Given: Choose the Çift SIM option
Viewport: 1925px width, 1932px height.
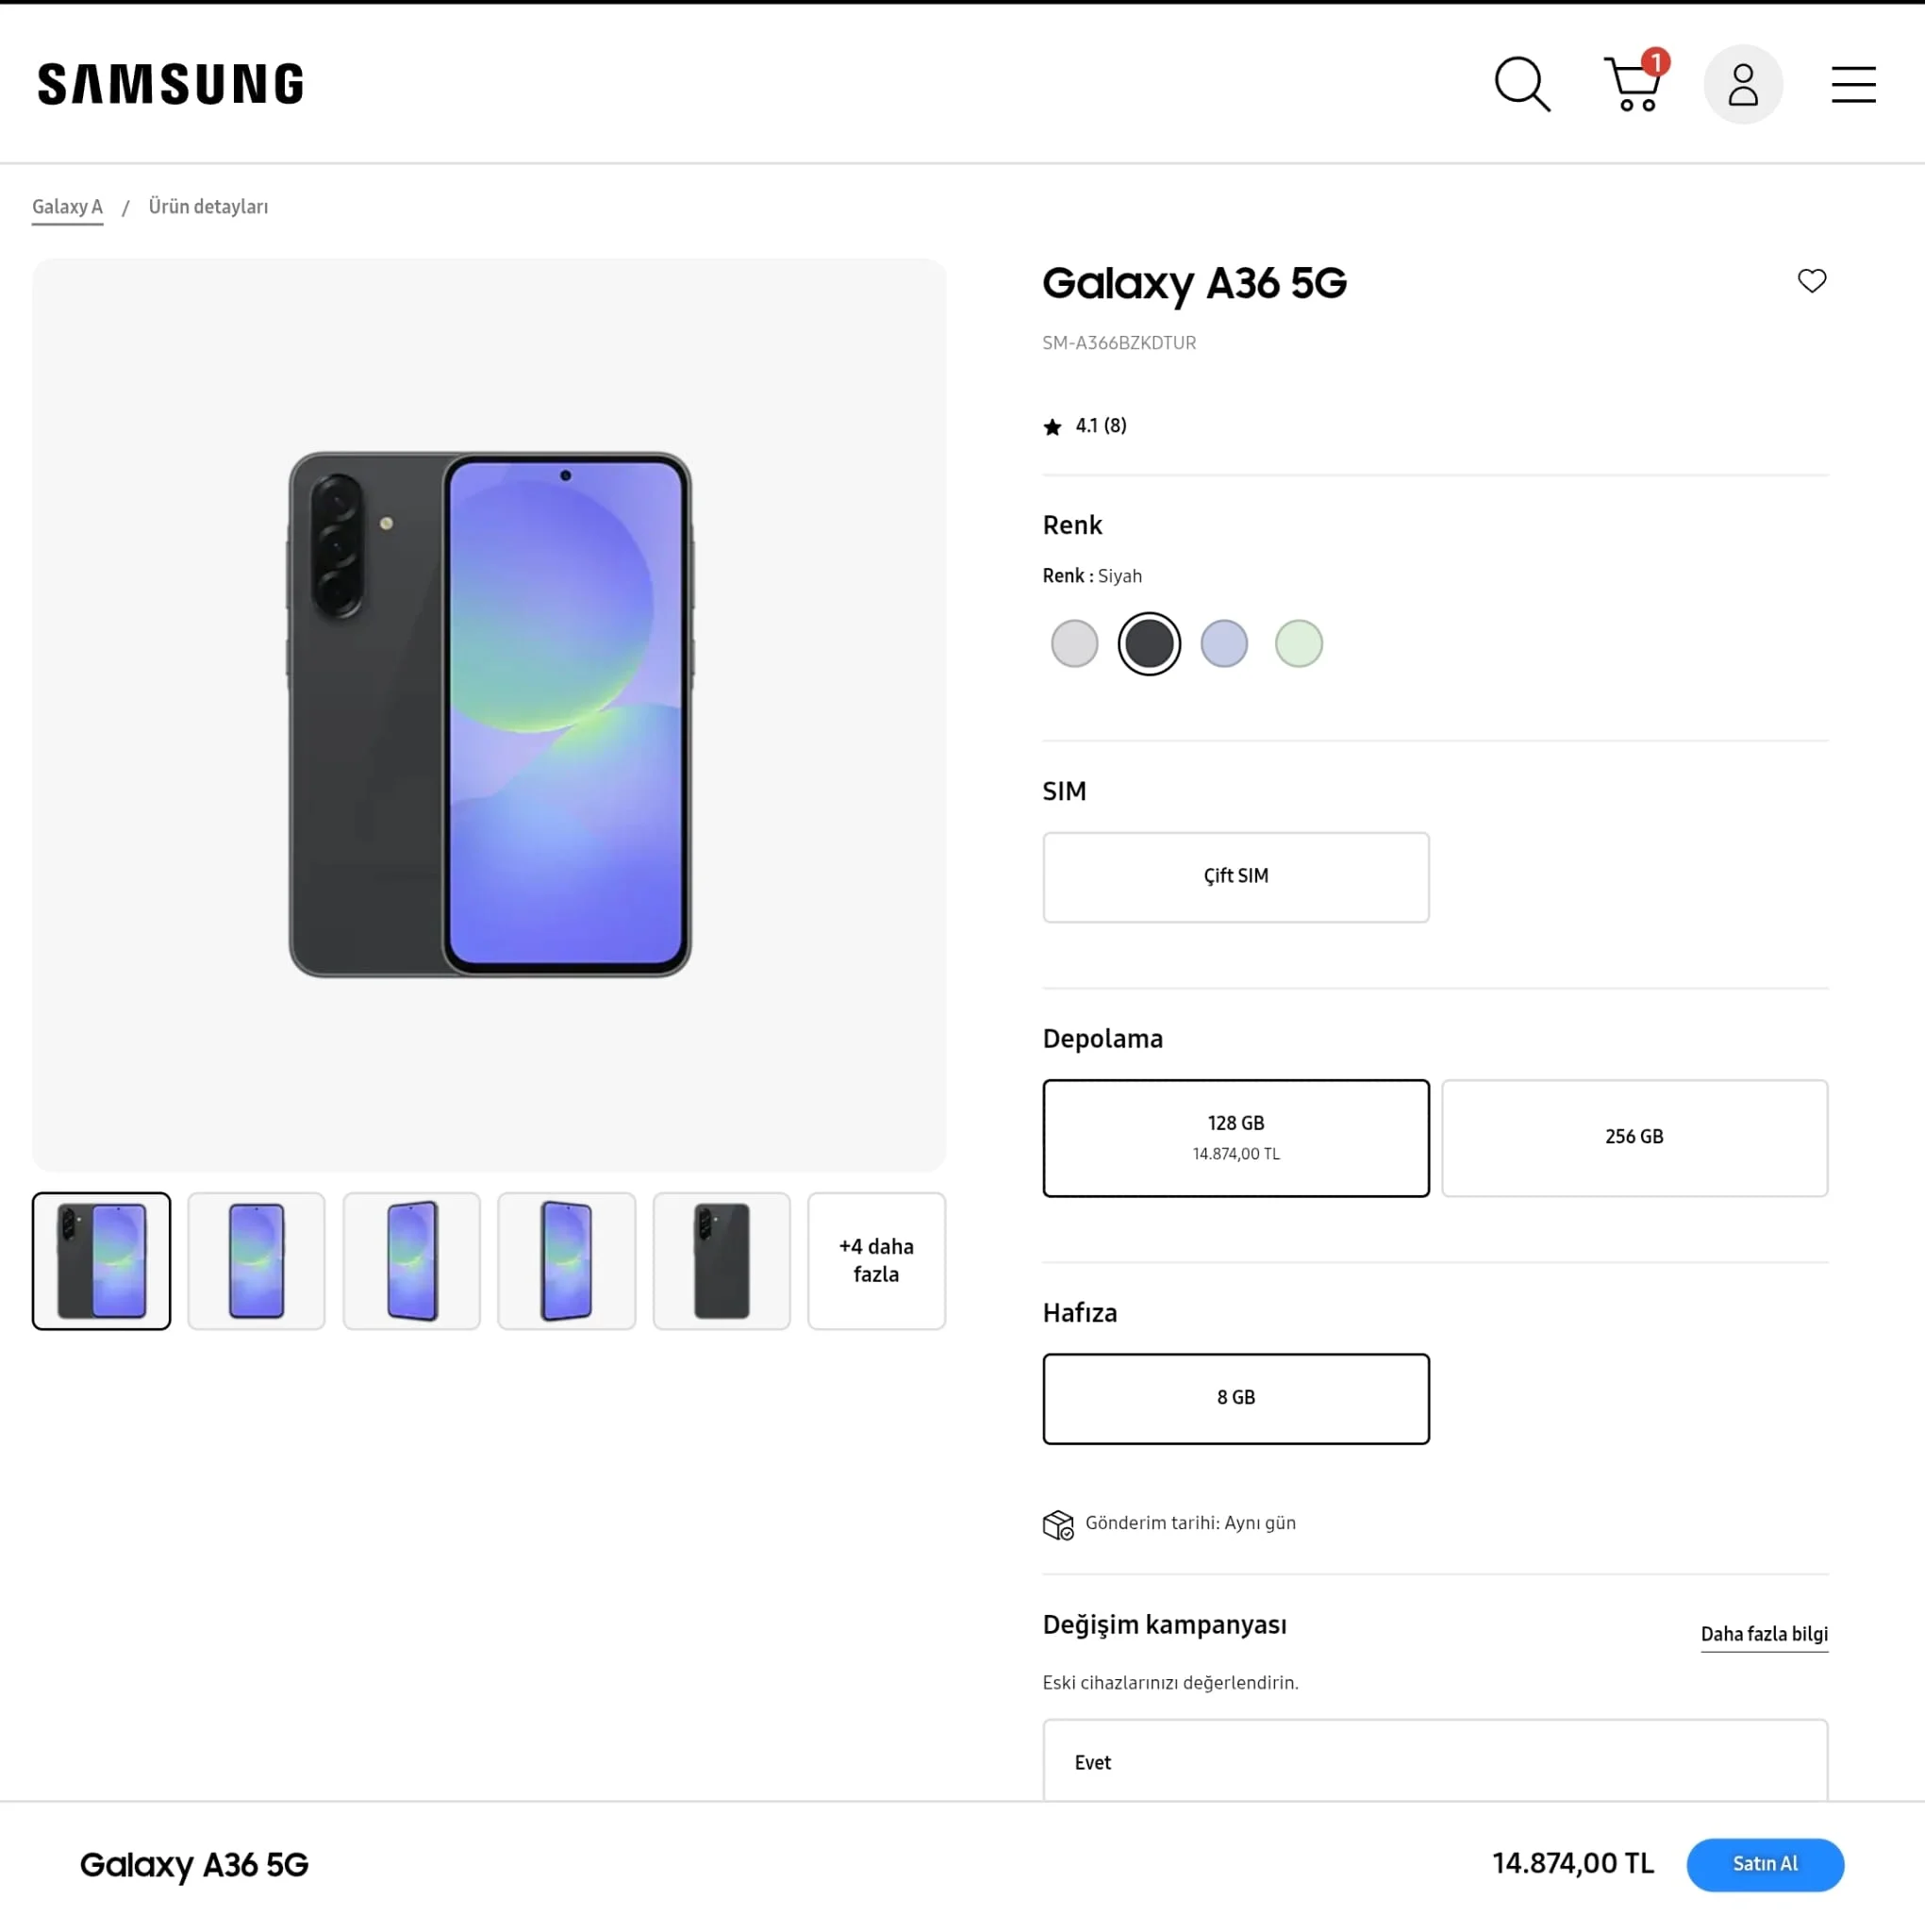Looking at the screenshot, I should tap(1235, 876).
